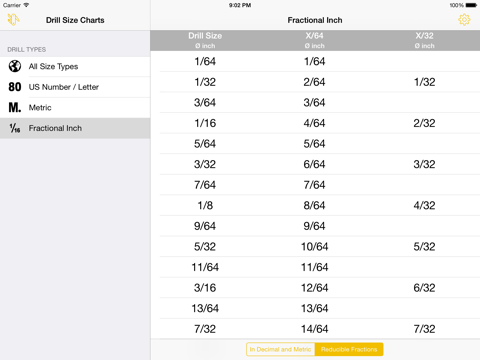Open the US Number / Letter chart
Screen dimensions: 480x360
pyautogui.click(x=75, y=87)
